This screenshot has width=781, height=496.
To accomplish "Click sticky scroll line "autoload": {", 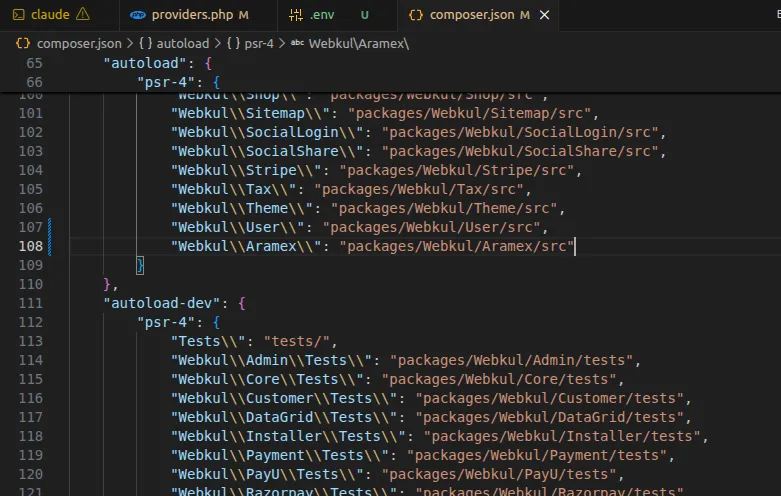I will tap(157, 63).
